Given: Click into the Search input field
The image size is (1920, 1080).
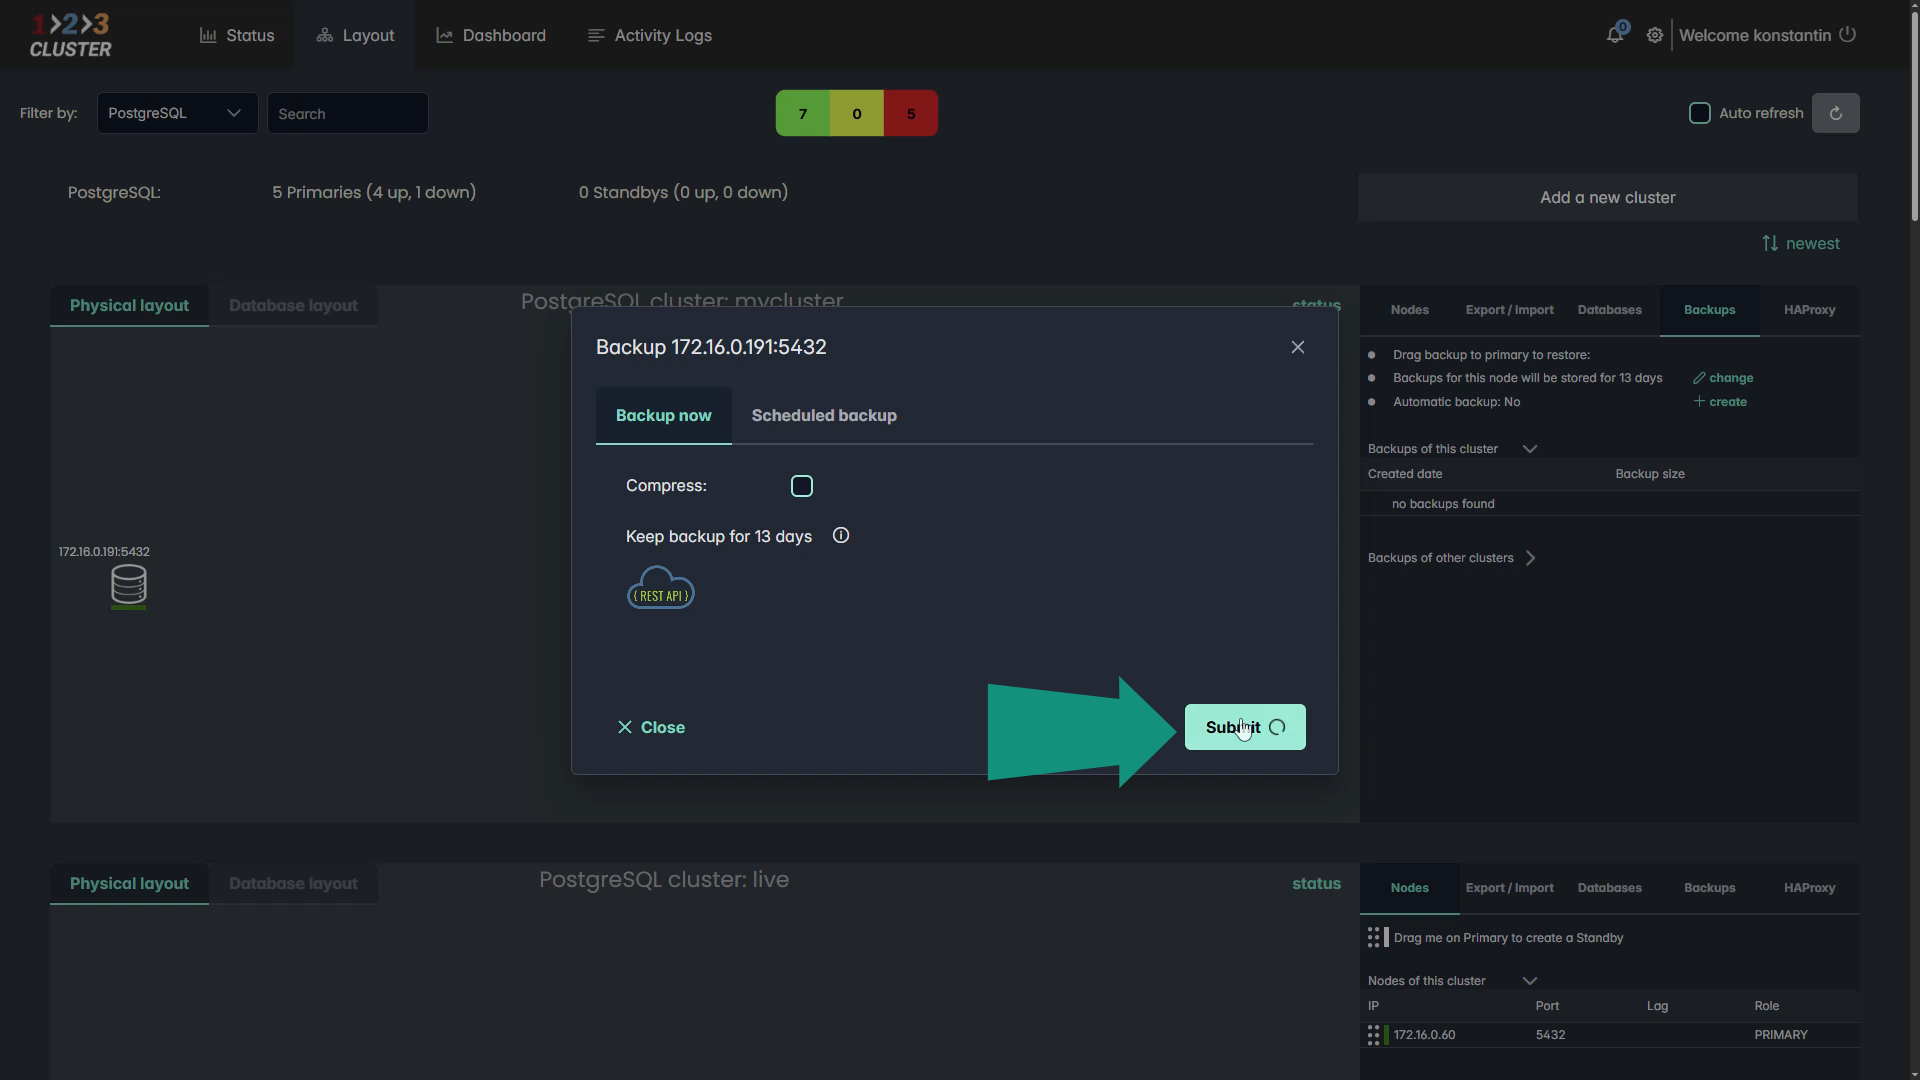Looking at the screenshot, I should (x=347, y=113).
